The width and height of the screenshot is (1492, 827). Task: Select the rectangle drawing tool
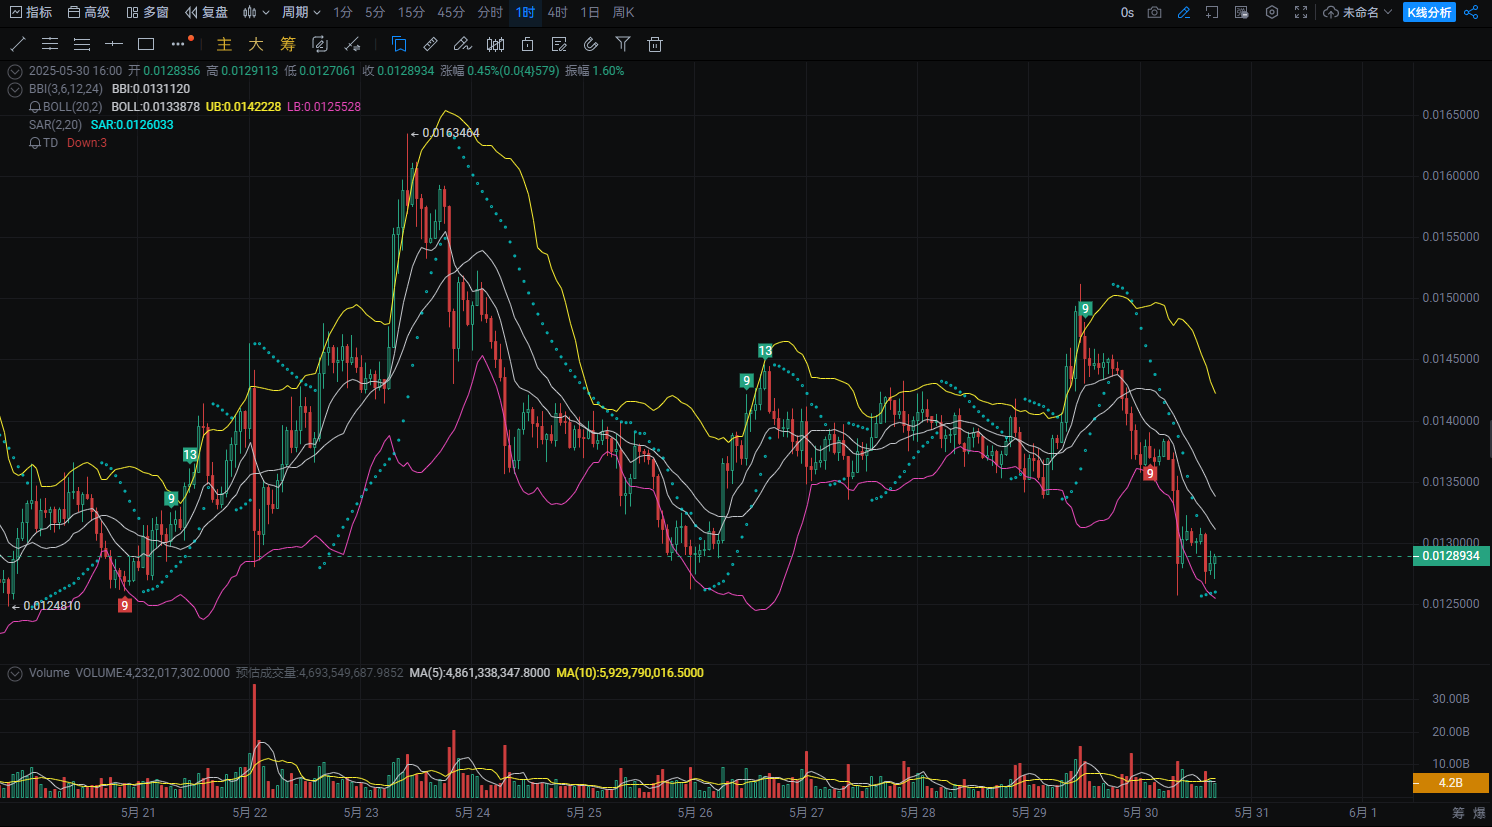[x=146, y=44]
